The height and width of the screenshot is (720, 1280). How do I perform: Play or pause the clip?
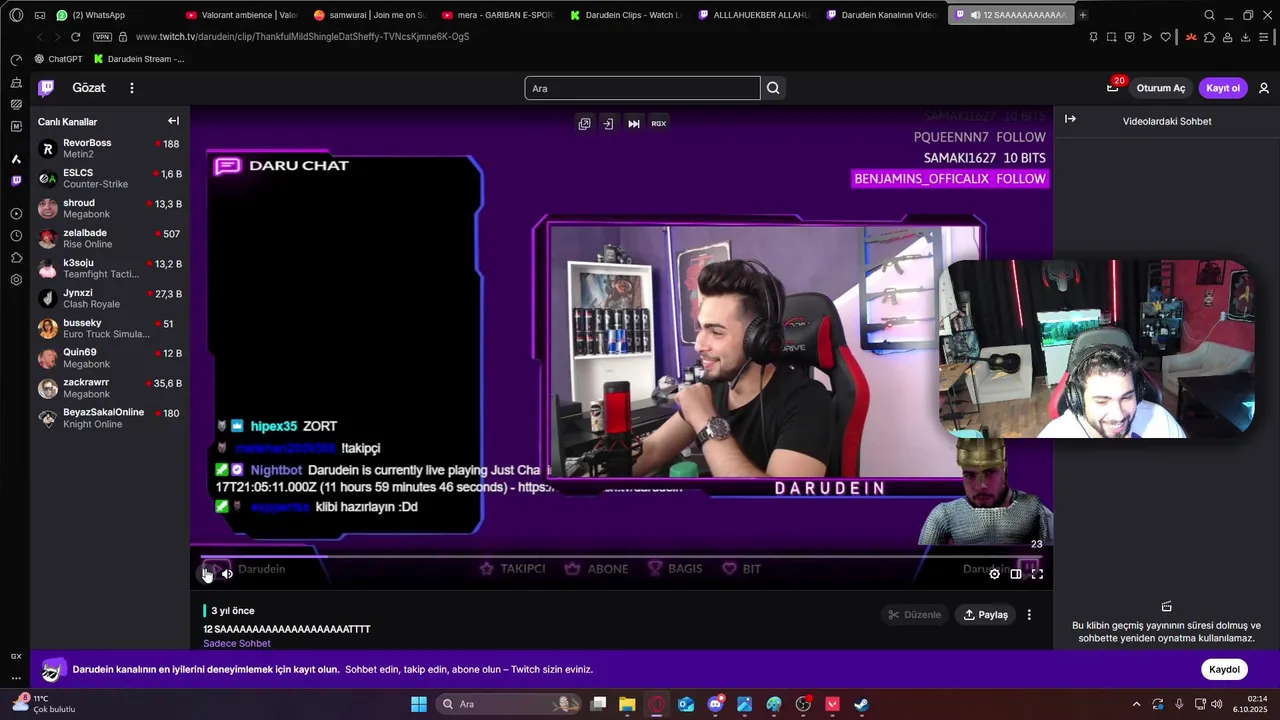click(207, 573)
